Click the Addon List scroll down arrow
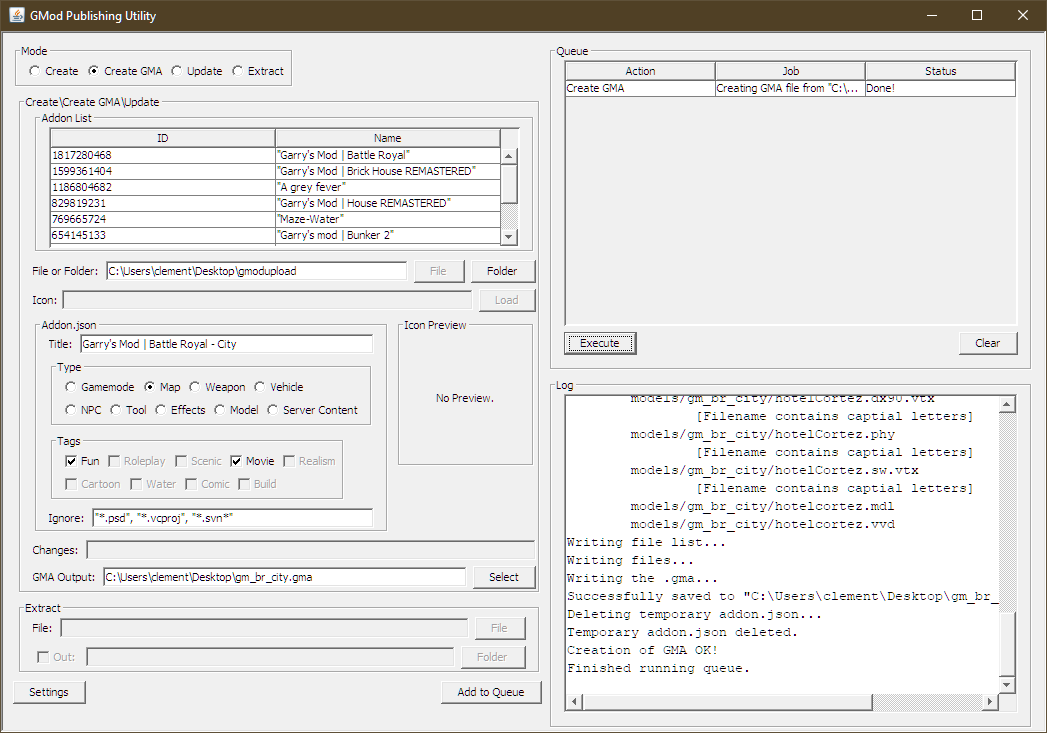This screenshot has width=1047, height=733. (509, 236)
